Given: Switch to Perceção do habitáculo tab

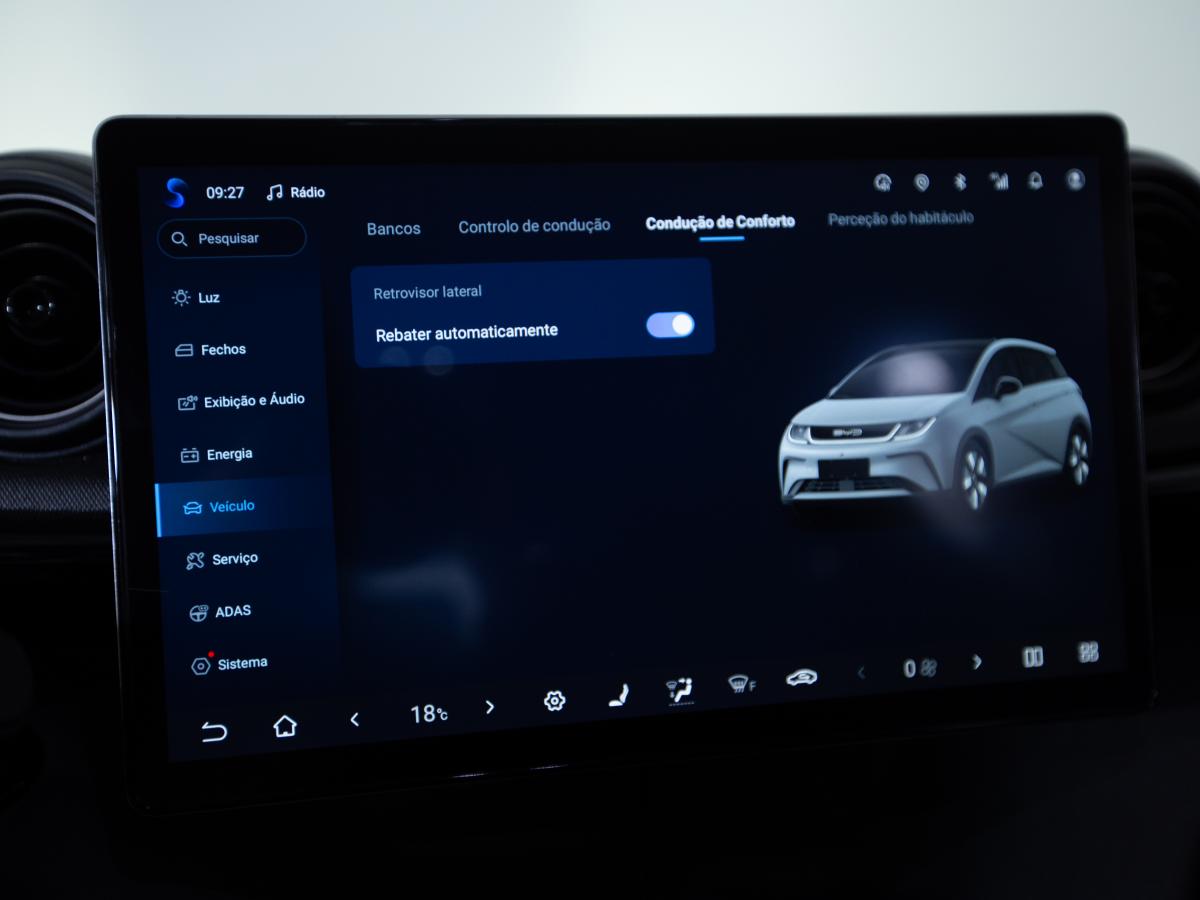Looking at the screenshot, I should tap(900, 218).
